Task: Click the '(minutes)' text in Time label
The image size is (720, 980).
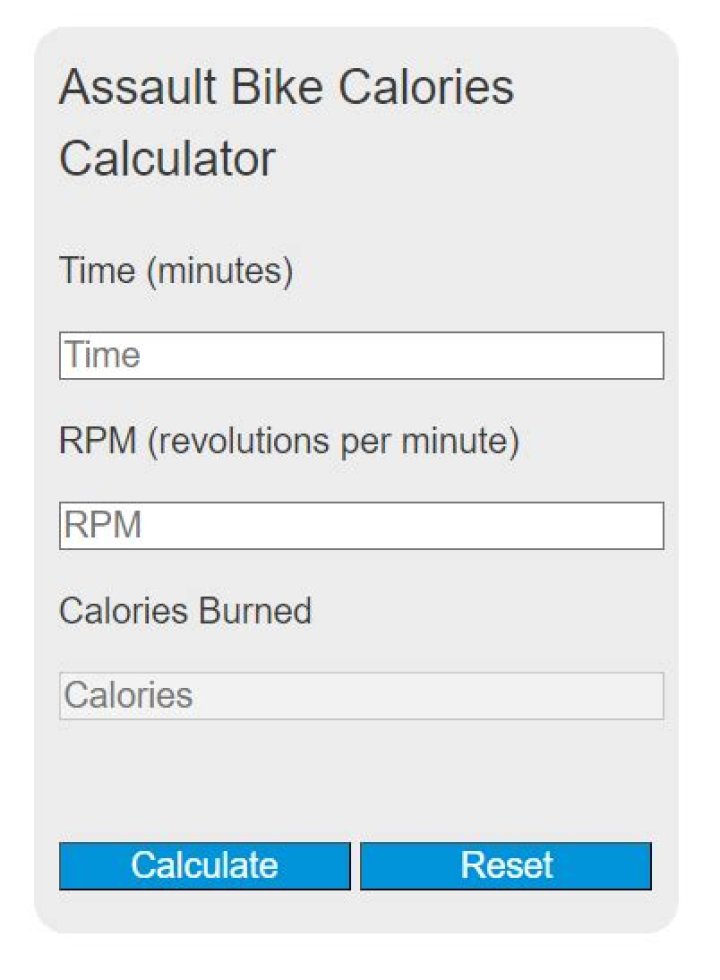Action: [x=220, y=271]
